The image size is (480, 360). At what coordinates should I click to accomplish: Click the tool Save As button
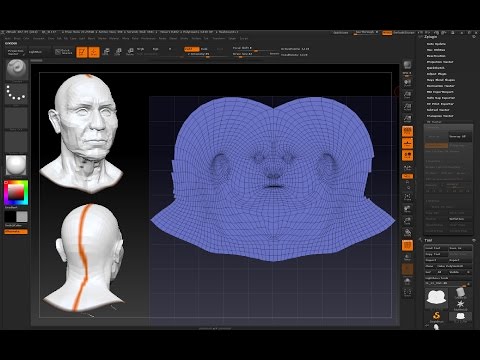[x=460, y=248]
